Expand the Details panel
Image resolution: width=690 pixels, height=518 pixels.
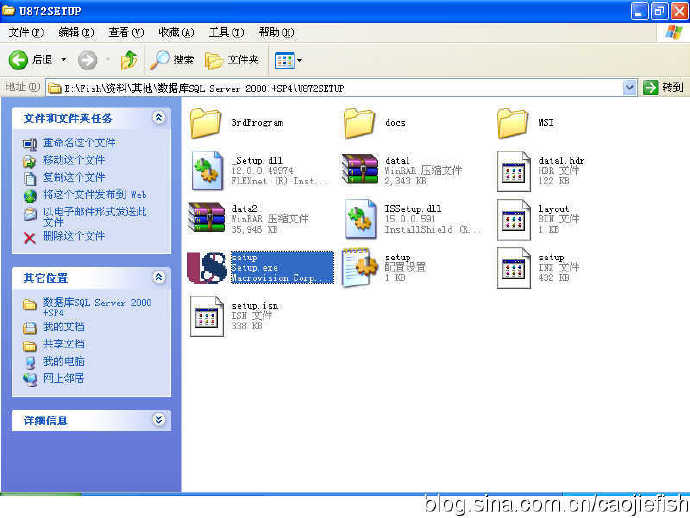(159, 420)
